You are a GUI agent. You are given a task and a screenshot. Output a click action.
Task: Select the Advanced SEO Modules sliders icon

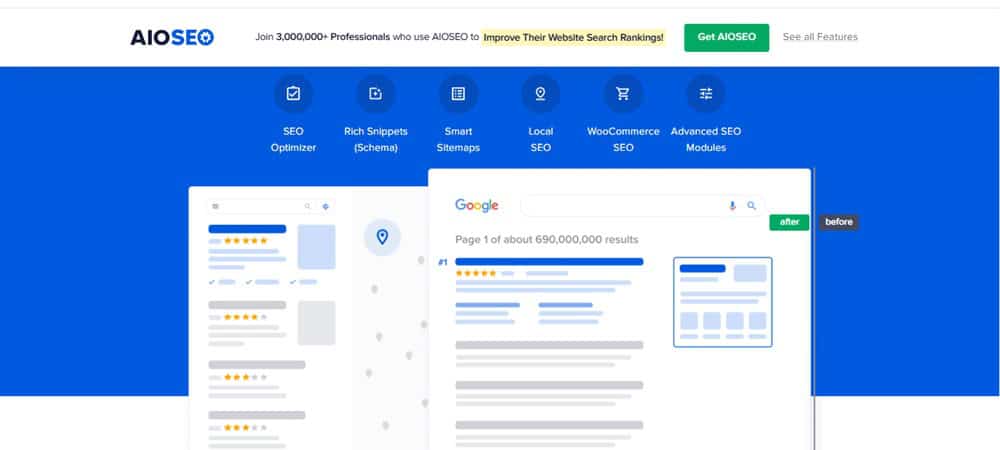pos(706,94)
